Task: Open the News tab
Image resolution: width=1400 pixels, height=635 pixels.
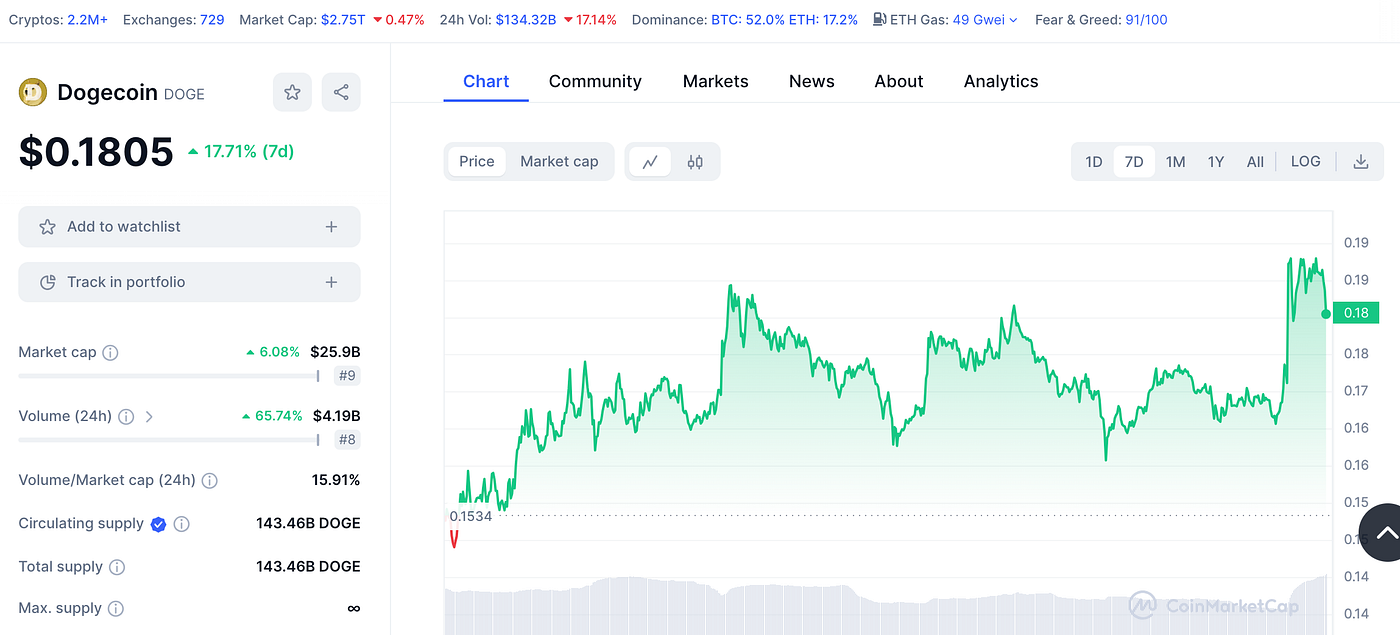Action: pyautogui.click(x=812, y=82)
